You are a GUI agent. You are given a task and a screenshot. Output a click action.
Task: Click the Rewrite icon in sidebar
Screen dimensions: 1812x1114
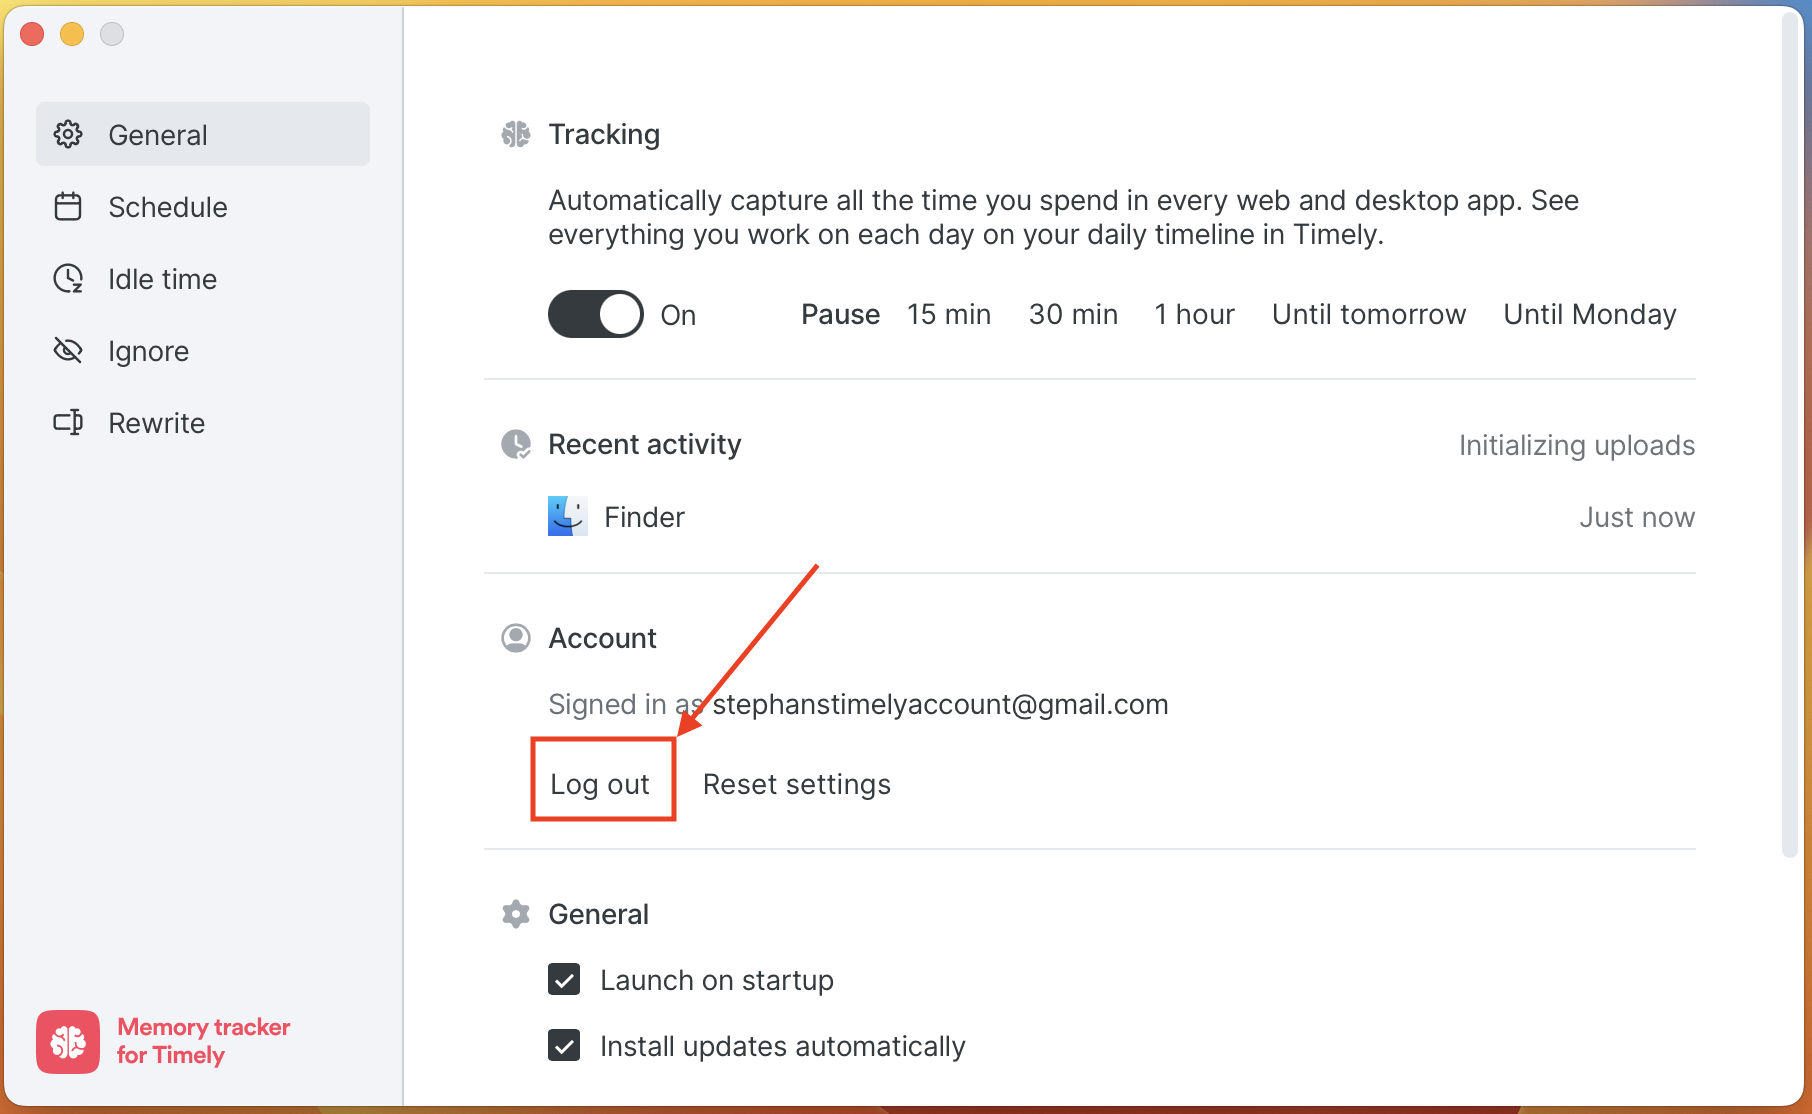pyautogui.click(x=68, y=423)
